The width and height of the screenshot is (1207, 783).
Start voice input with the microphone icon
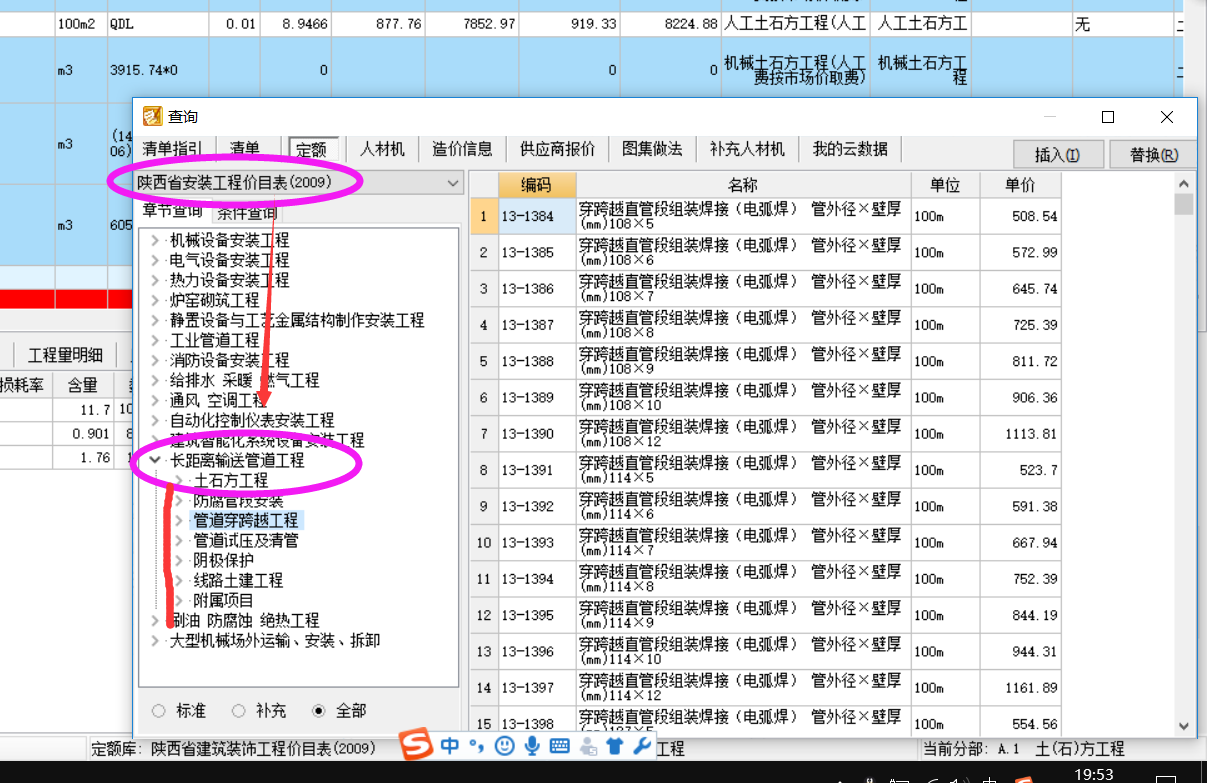tap(532, 746)
